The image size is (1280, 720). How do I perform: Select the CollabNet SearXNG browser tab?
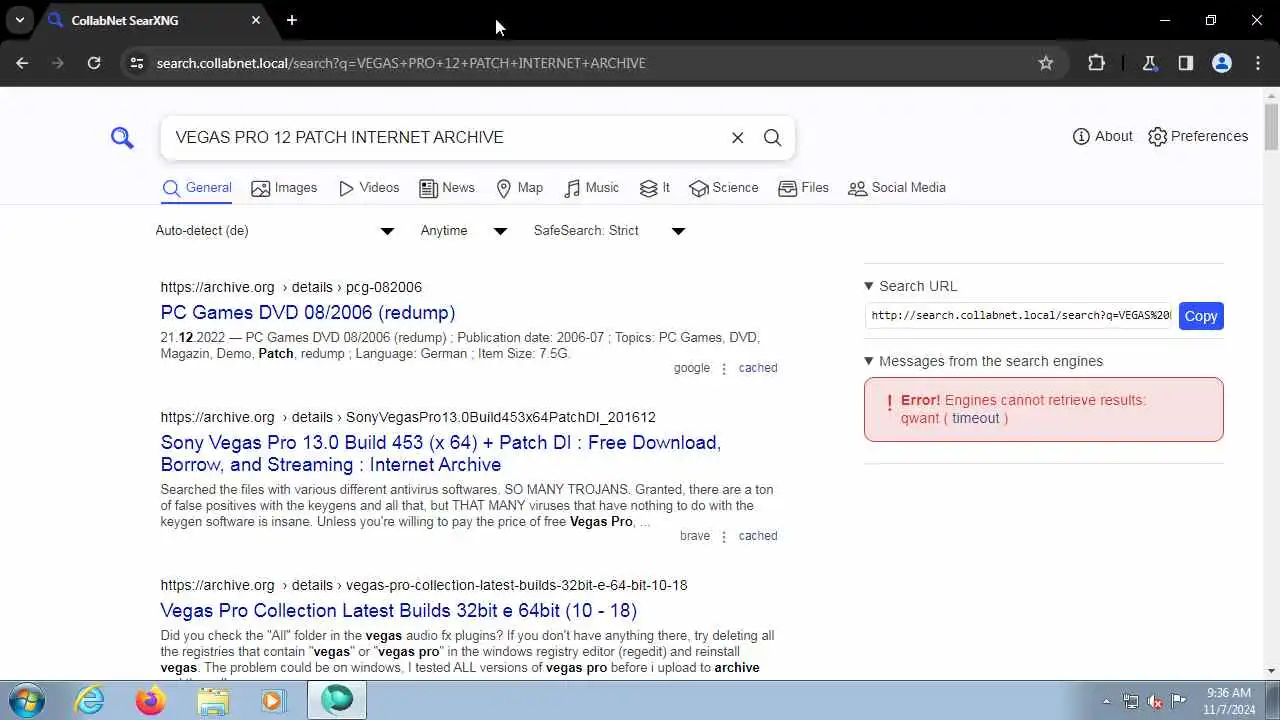(154, 21)
